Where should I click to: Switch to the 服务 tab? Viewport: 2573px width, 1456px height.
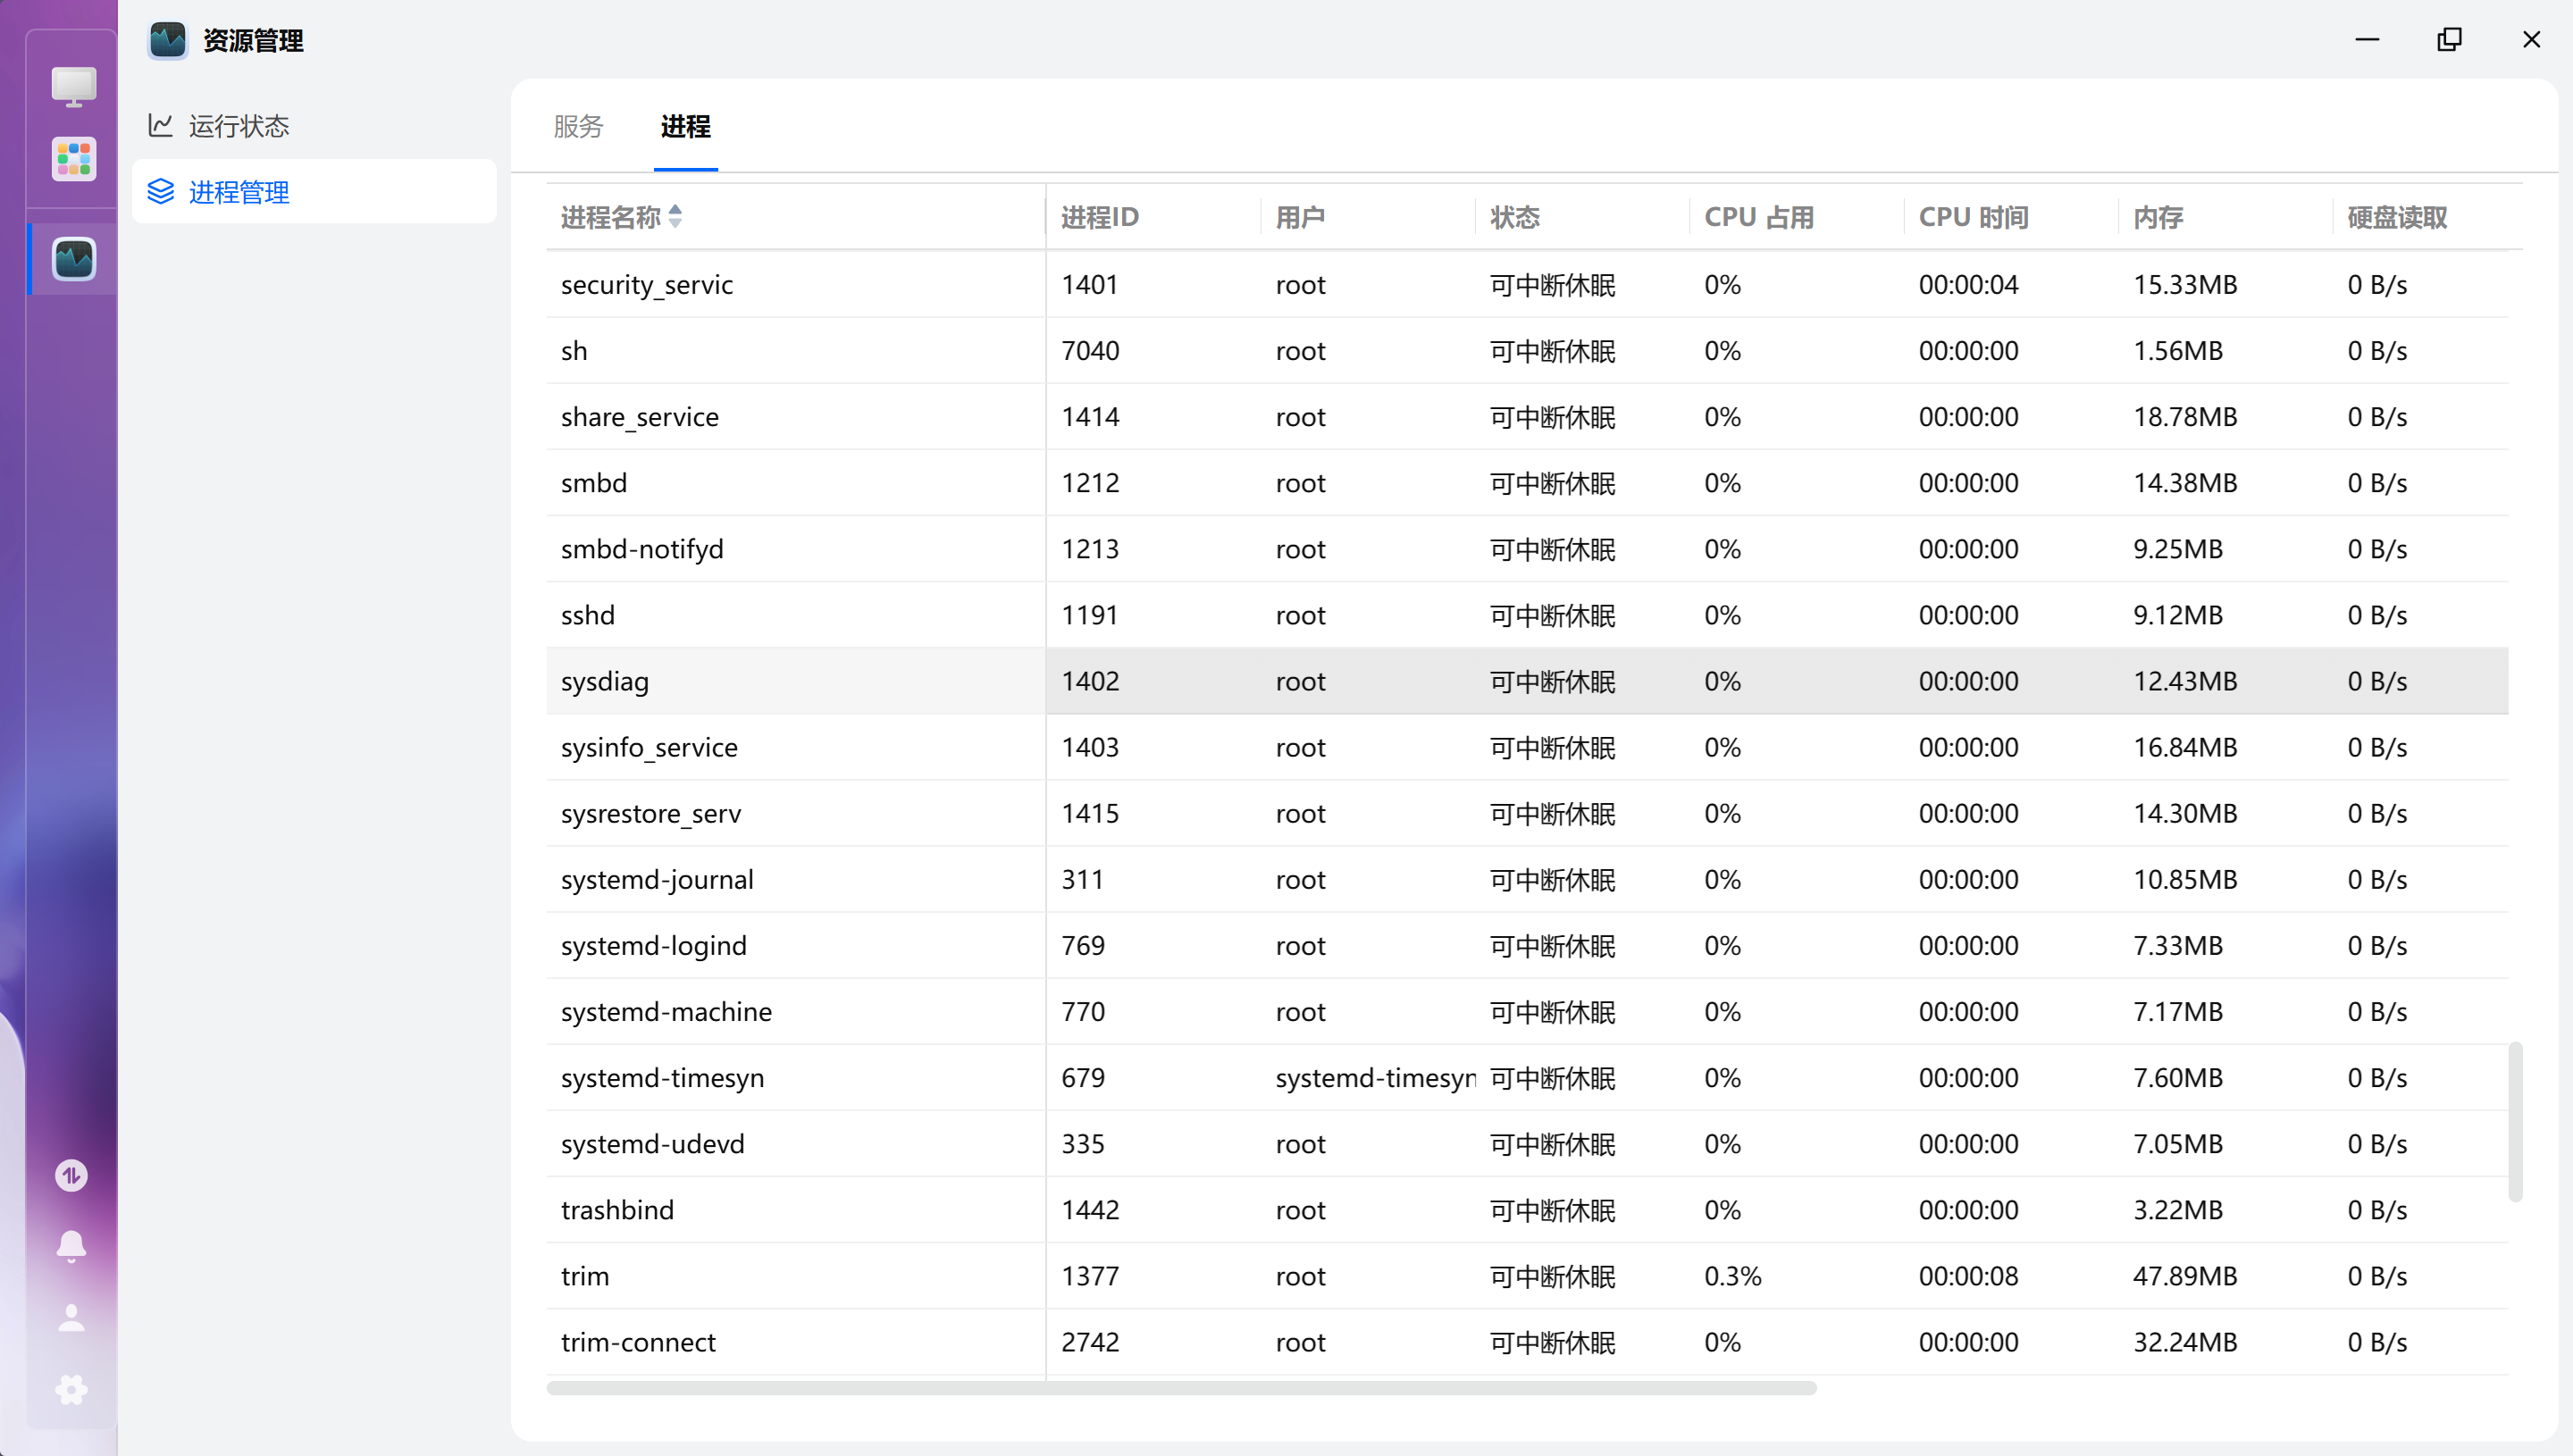click(x=578, y=126)
